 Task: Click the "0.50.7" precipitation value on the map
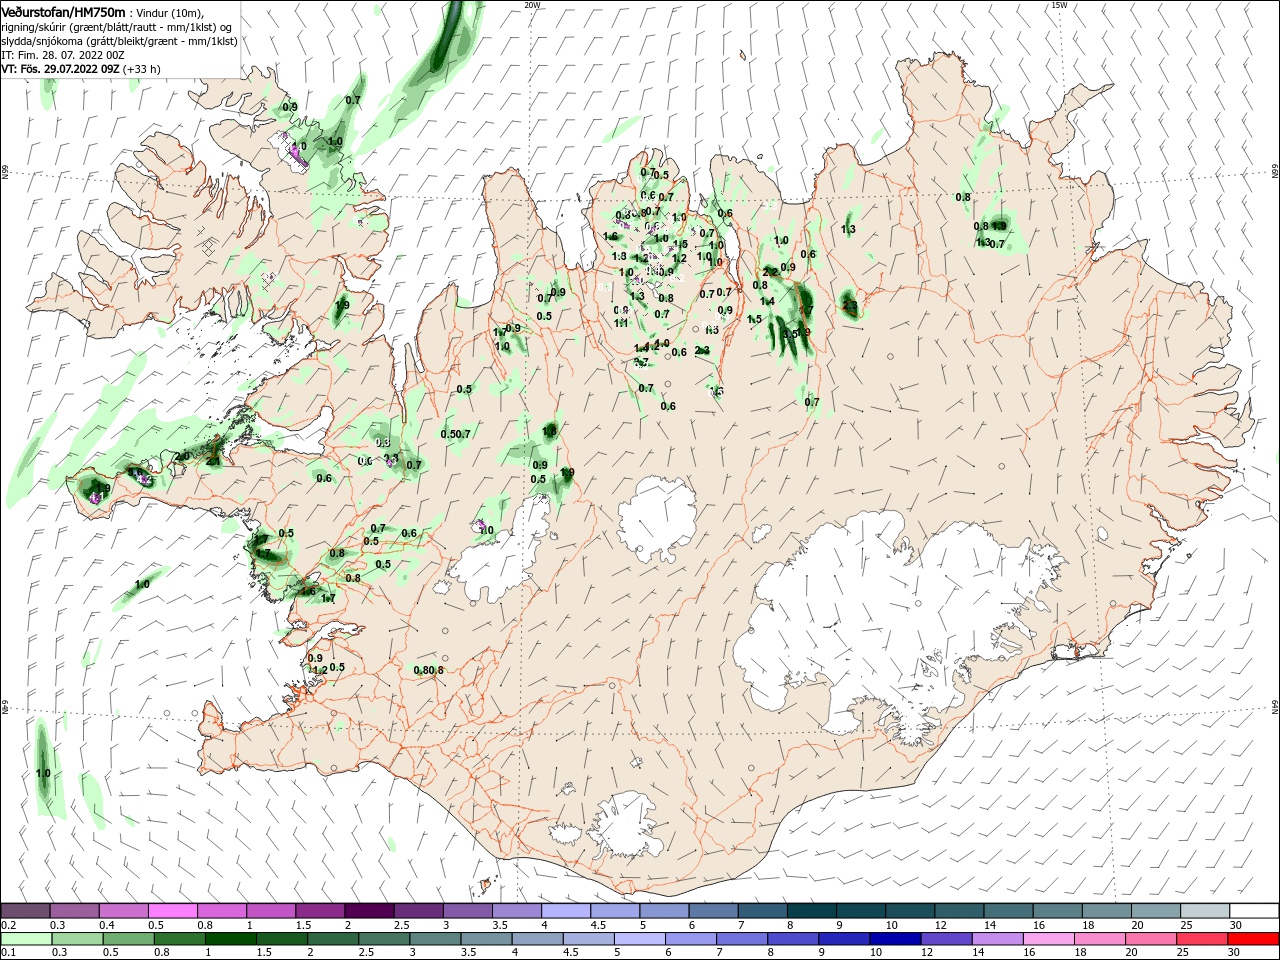(455, 434)
